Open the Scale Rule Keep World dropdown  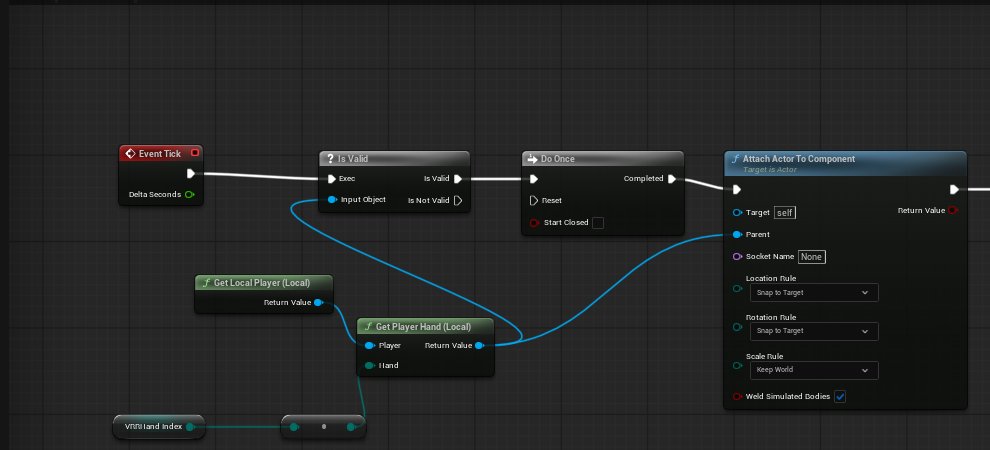pyautogui.click(x=814, y=370)
